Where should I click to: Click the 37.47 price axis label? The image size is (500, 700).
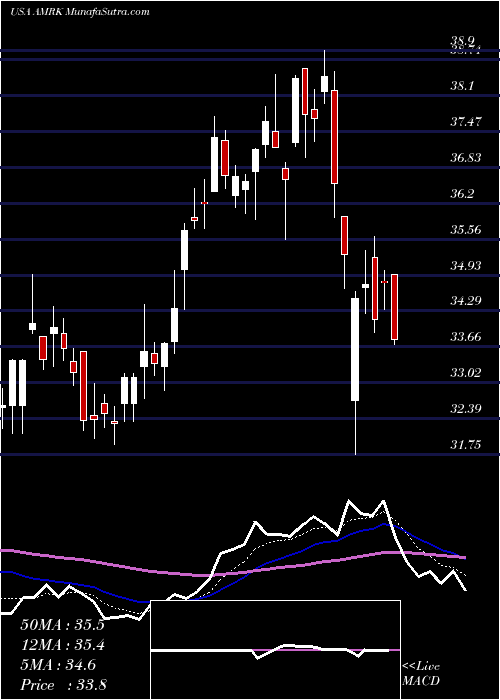(x=466, y=121)
